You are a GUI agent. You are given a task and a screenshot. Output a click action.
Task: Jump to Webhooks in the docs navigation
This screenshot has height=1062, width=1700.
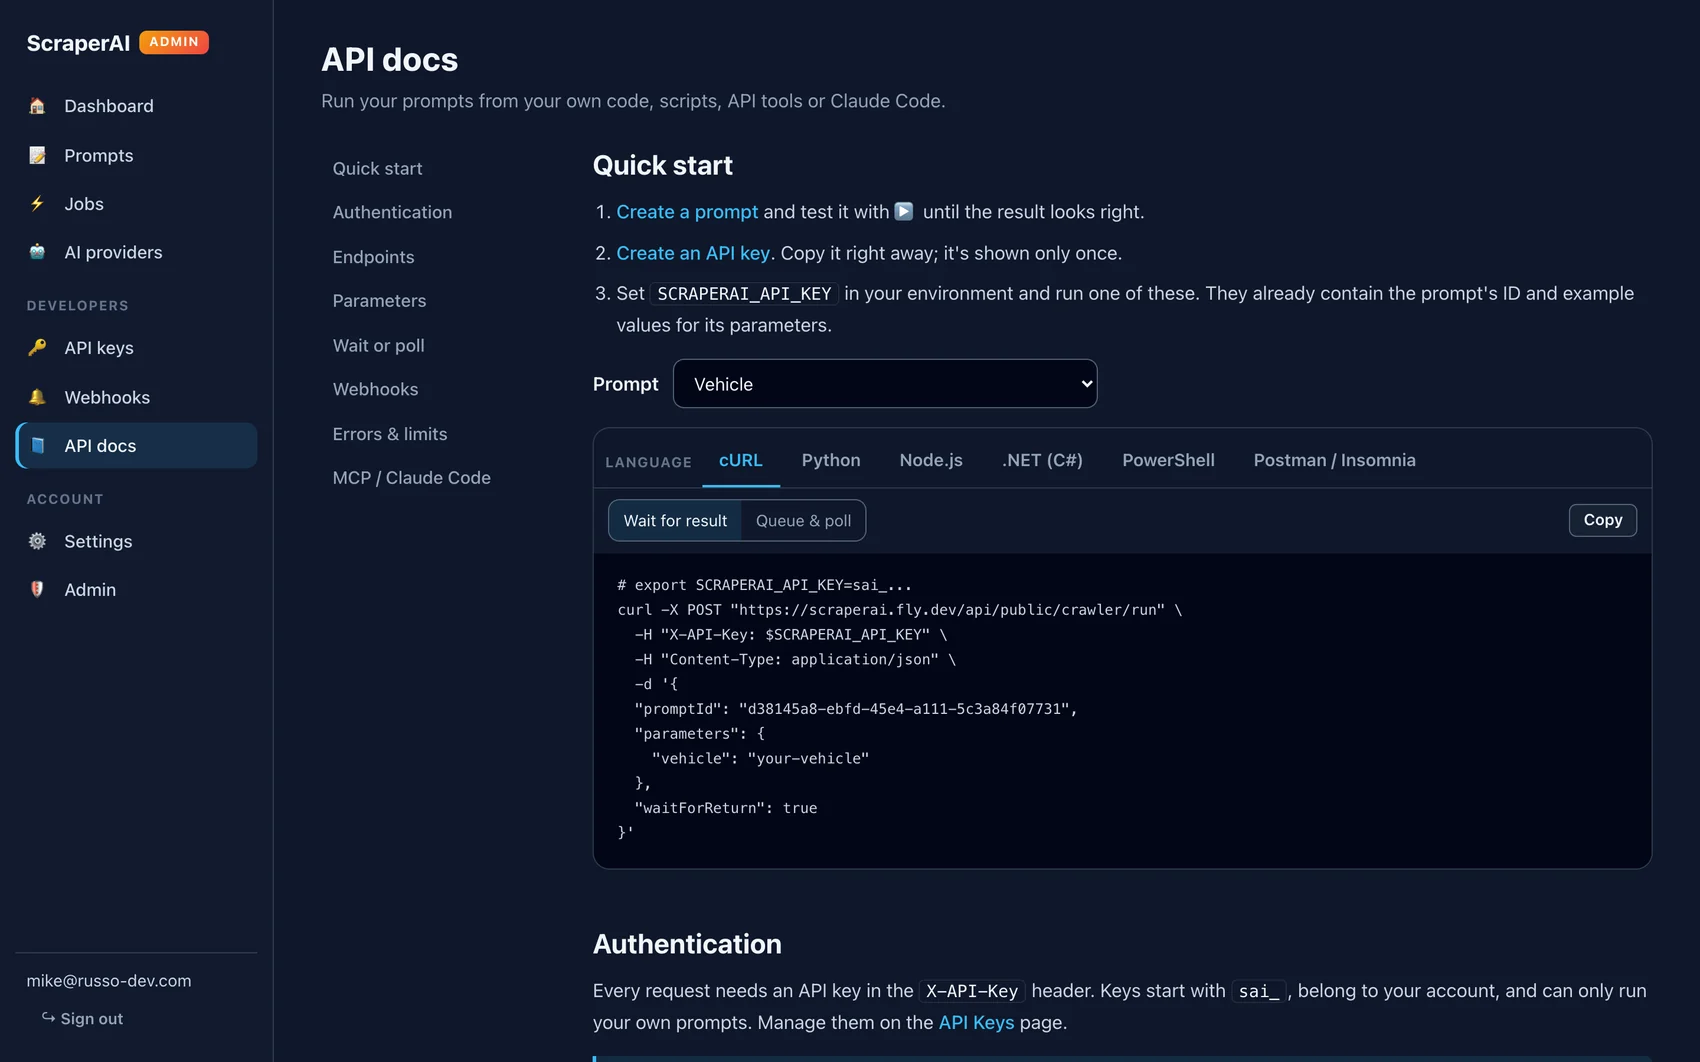coord(375,389)
